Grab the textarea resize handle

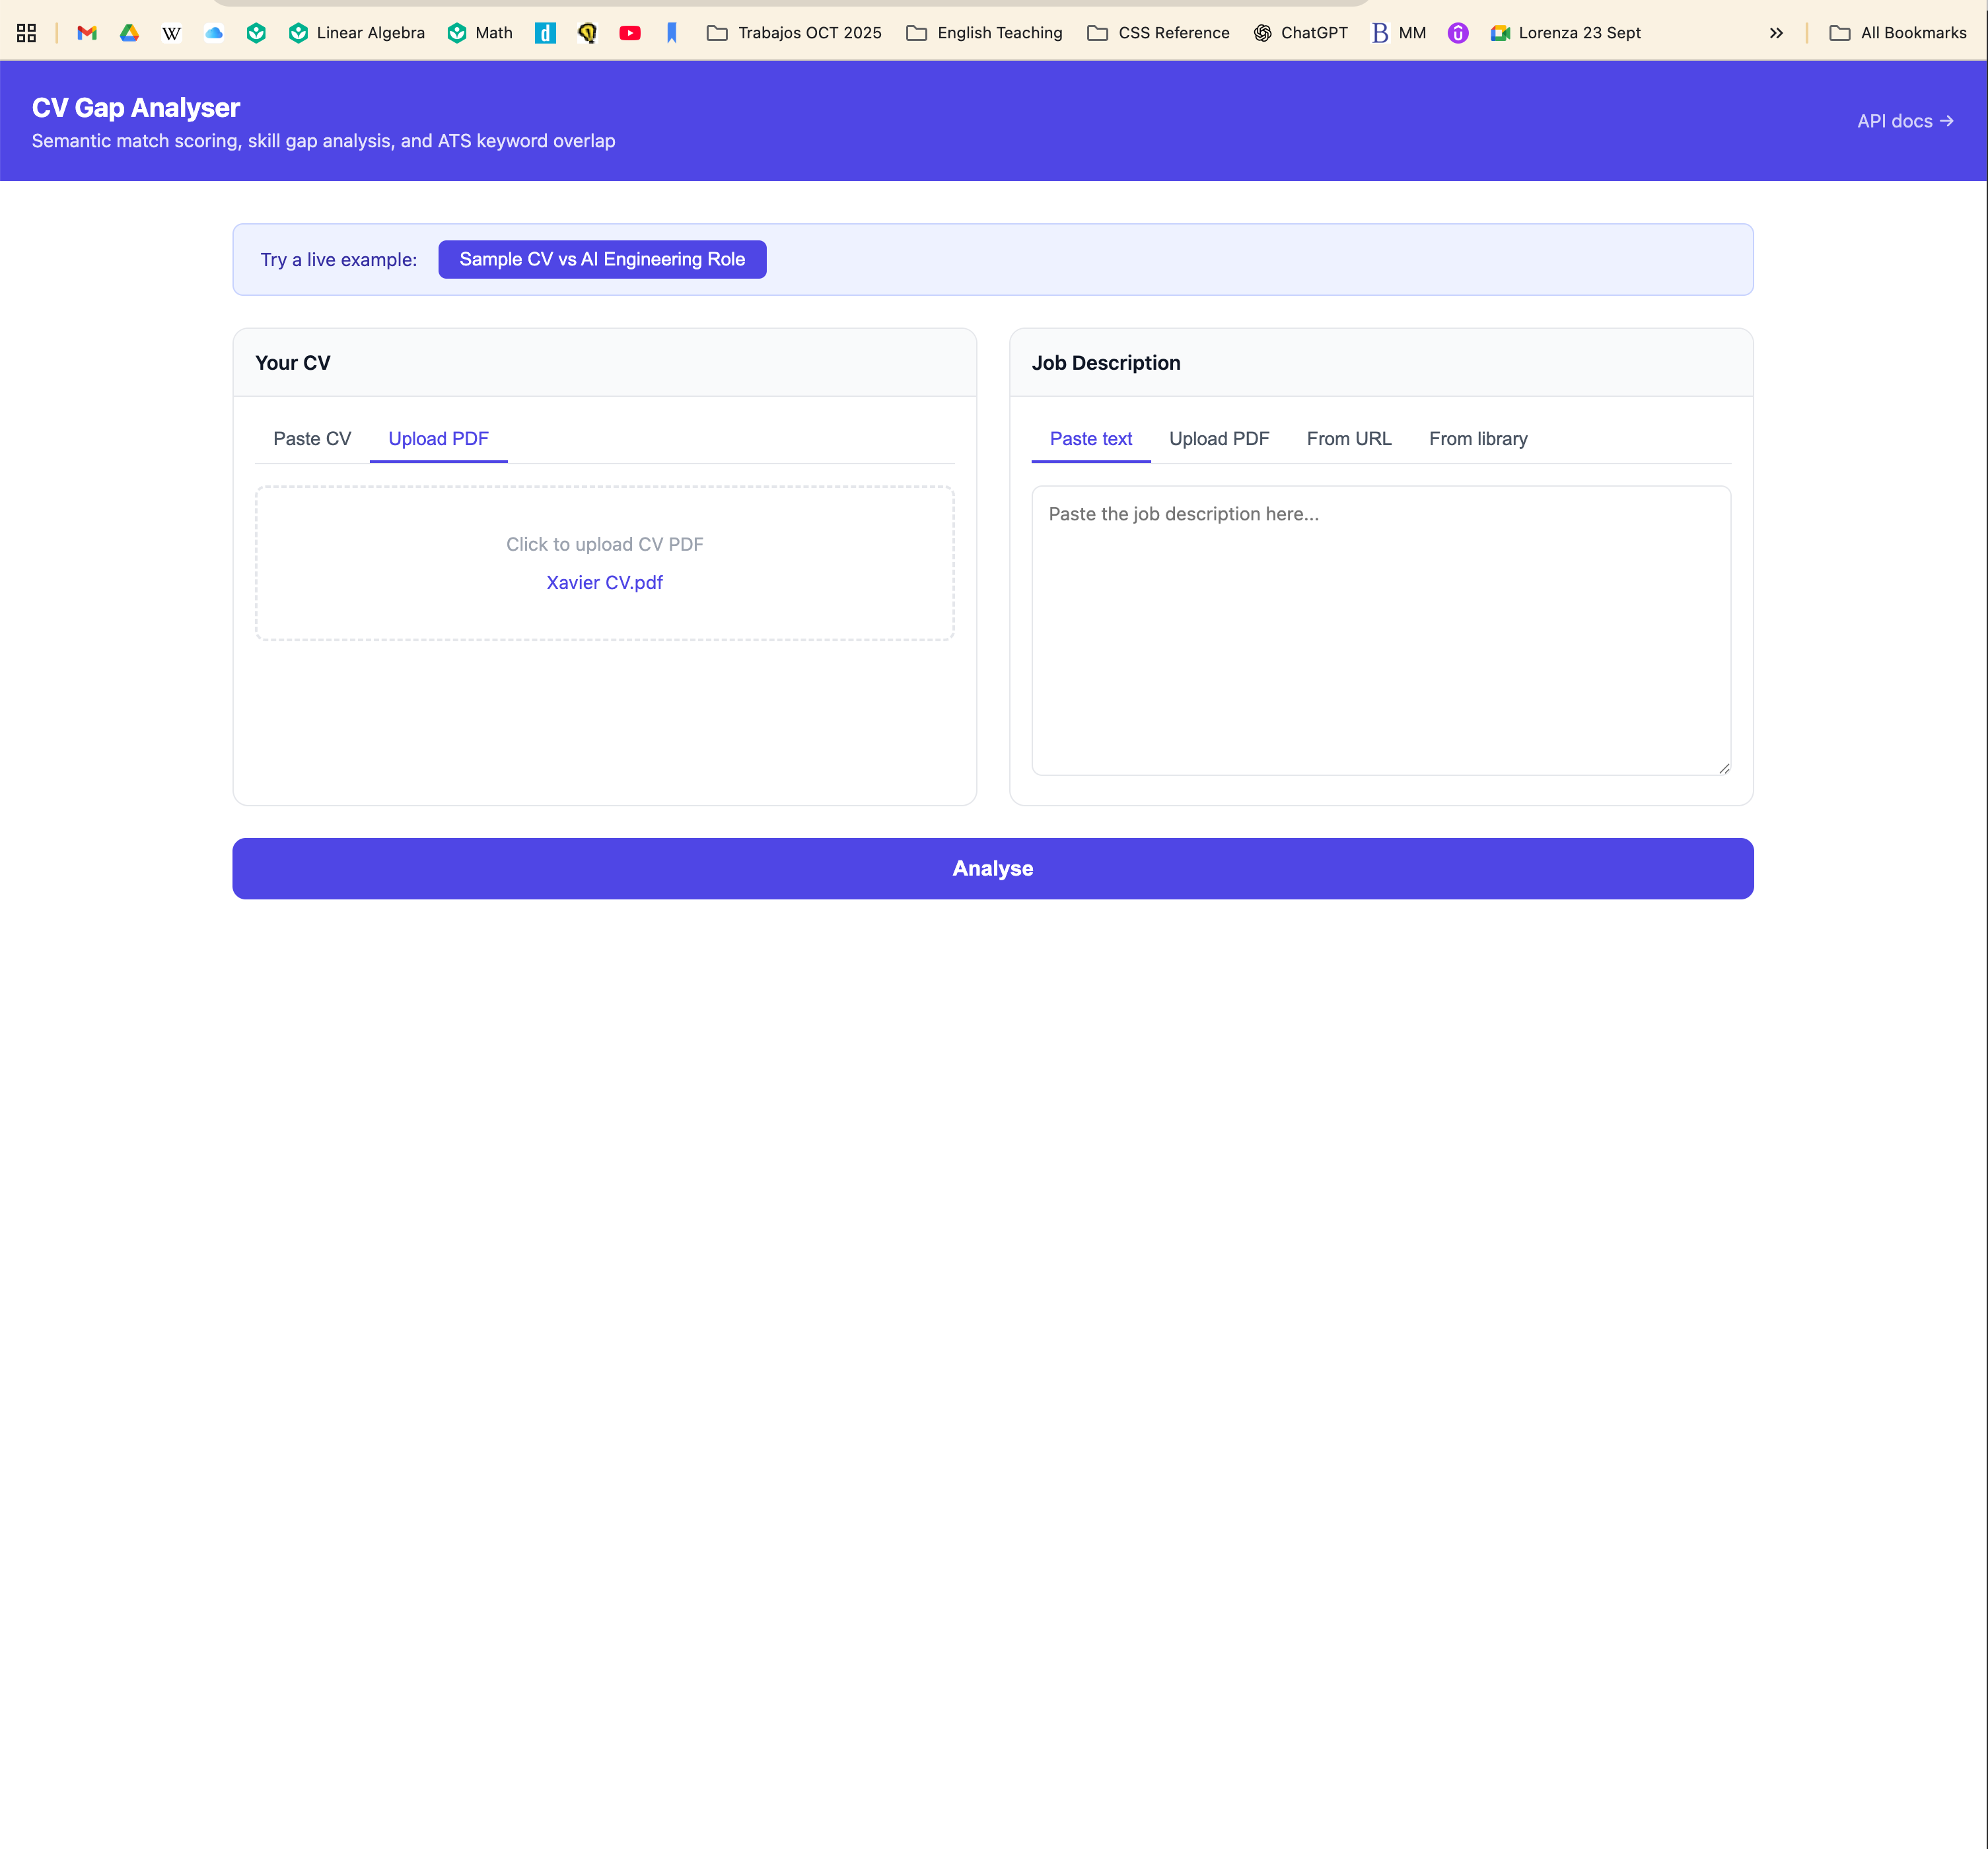click(1724, 768)
